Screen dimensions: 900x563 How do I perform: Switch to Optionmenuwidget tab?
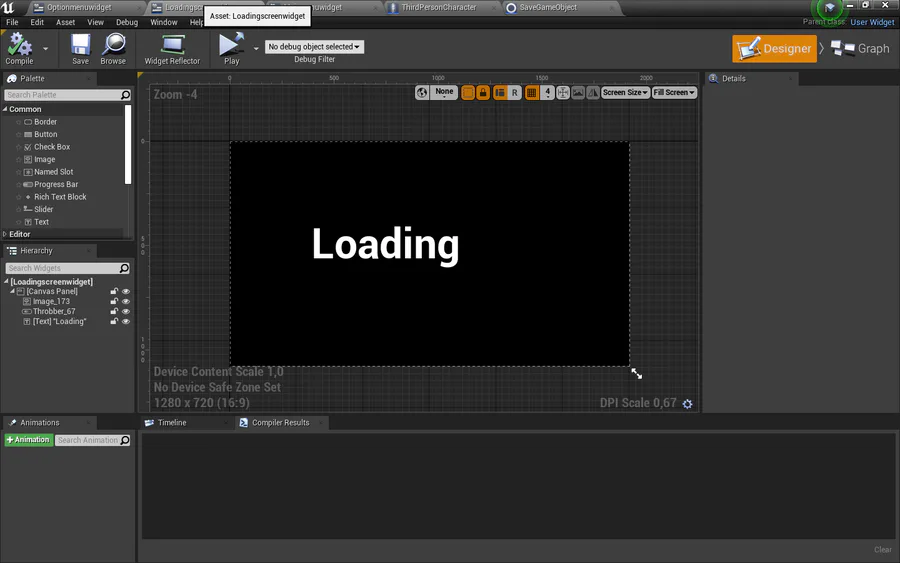pos(79,7)
